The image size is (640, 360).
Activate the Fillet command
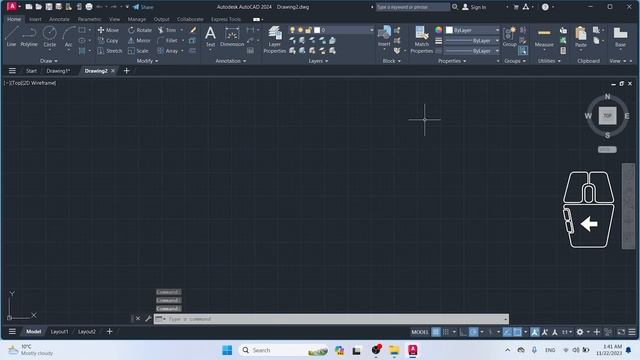coord(168,40)
